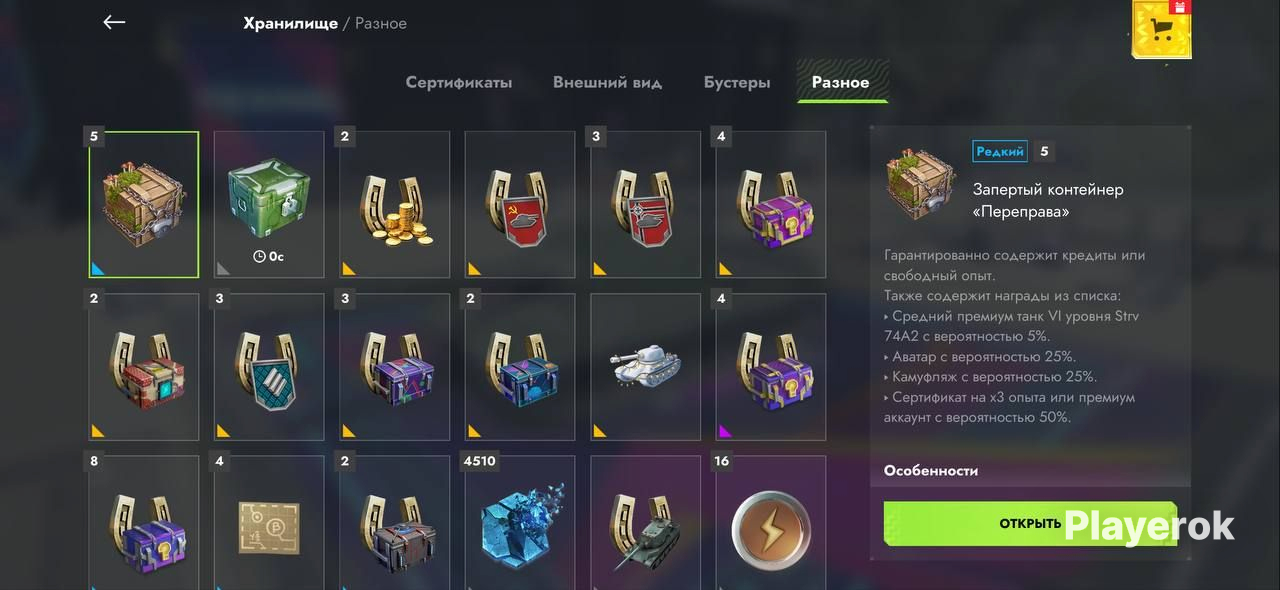
Task: Select the lightning coin item marked 16
Action: pyautogui.click(x=771, y=522)
